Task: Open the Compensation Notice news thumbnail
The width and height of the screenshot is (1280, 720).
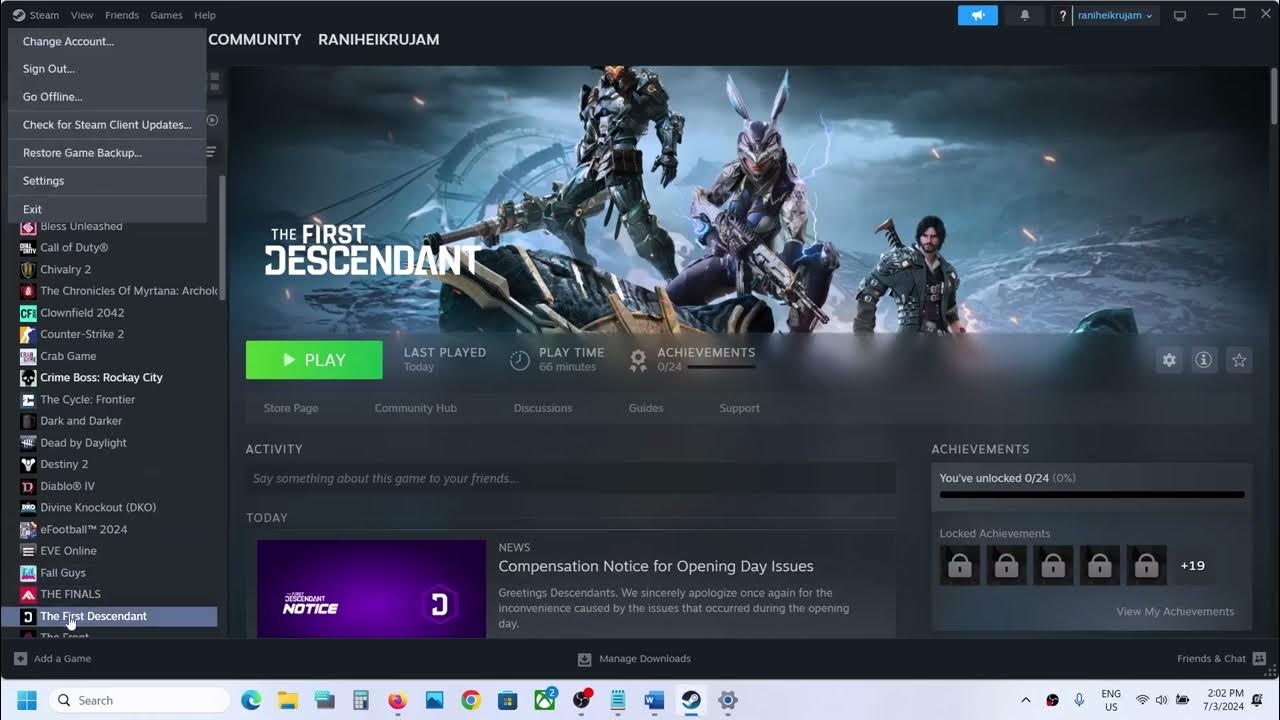Action: coord(371,588)
